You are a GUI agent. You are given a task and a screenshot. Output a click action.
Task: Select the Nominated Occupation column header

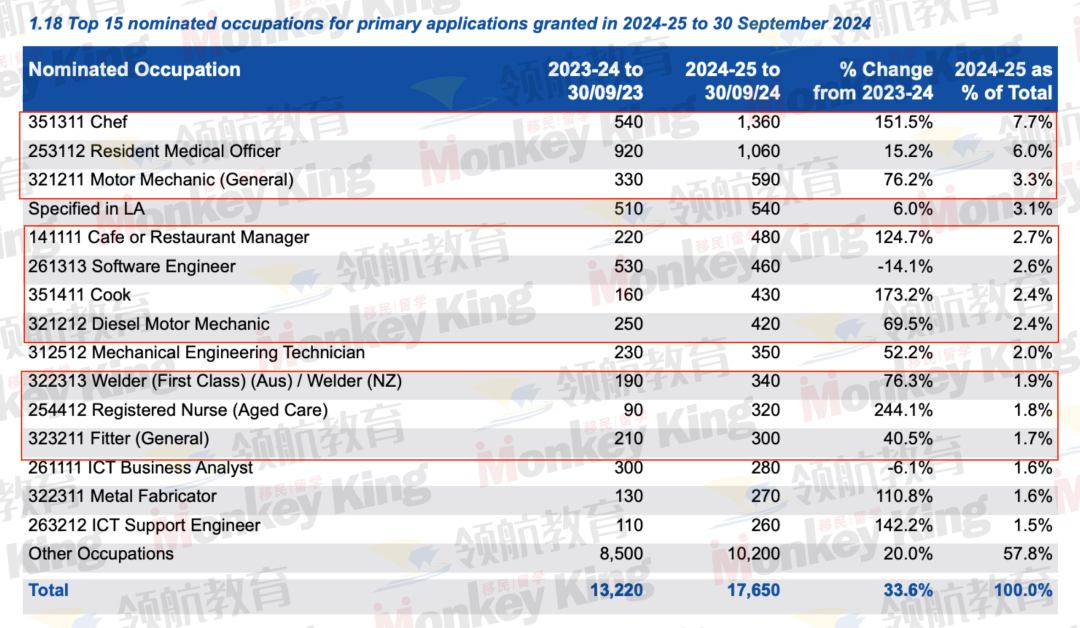pos(134,70)
